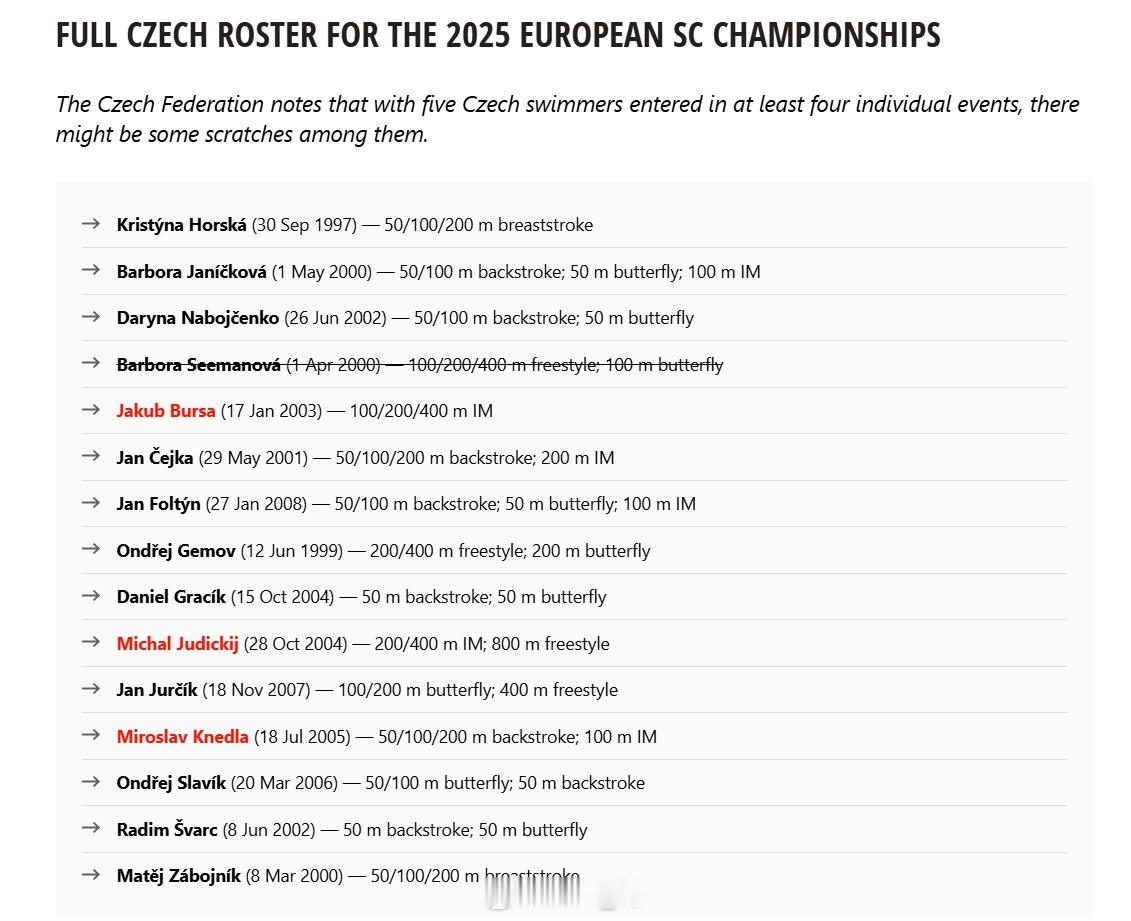Click the Full Czech Roster headline

(x=498, y=35)
